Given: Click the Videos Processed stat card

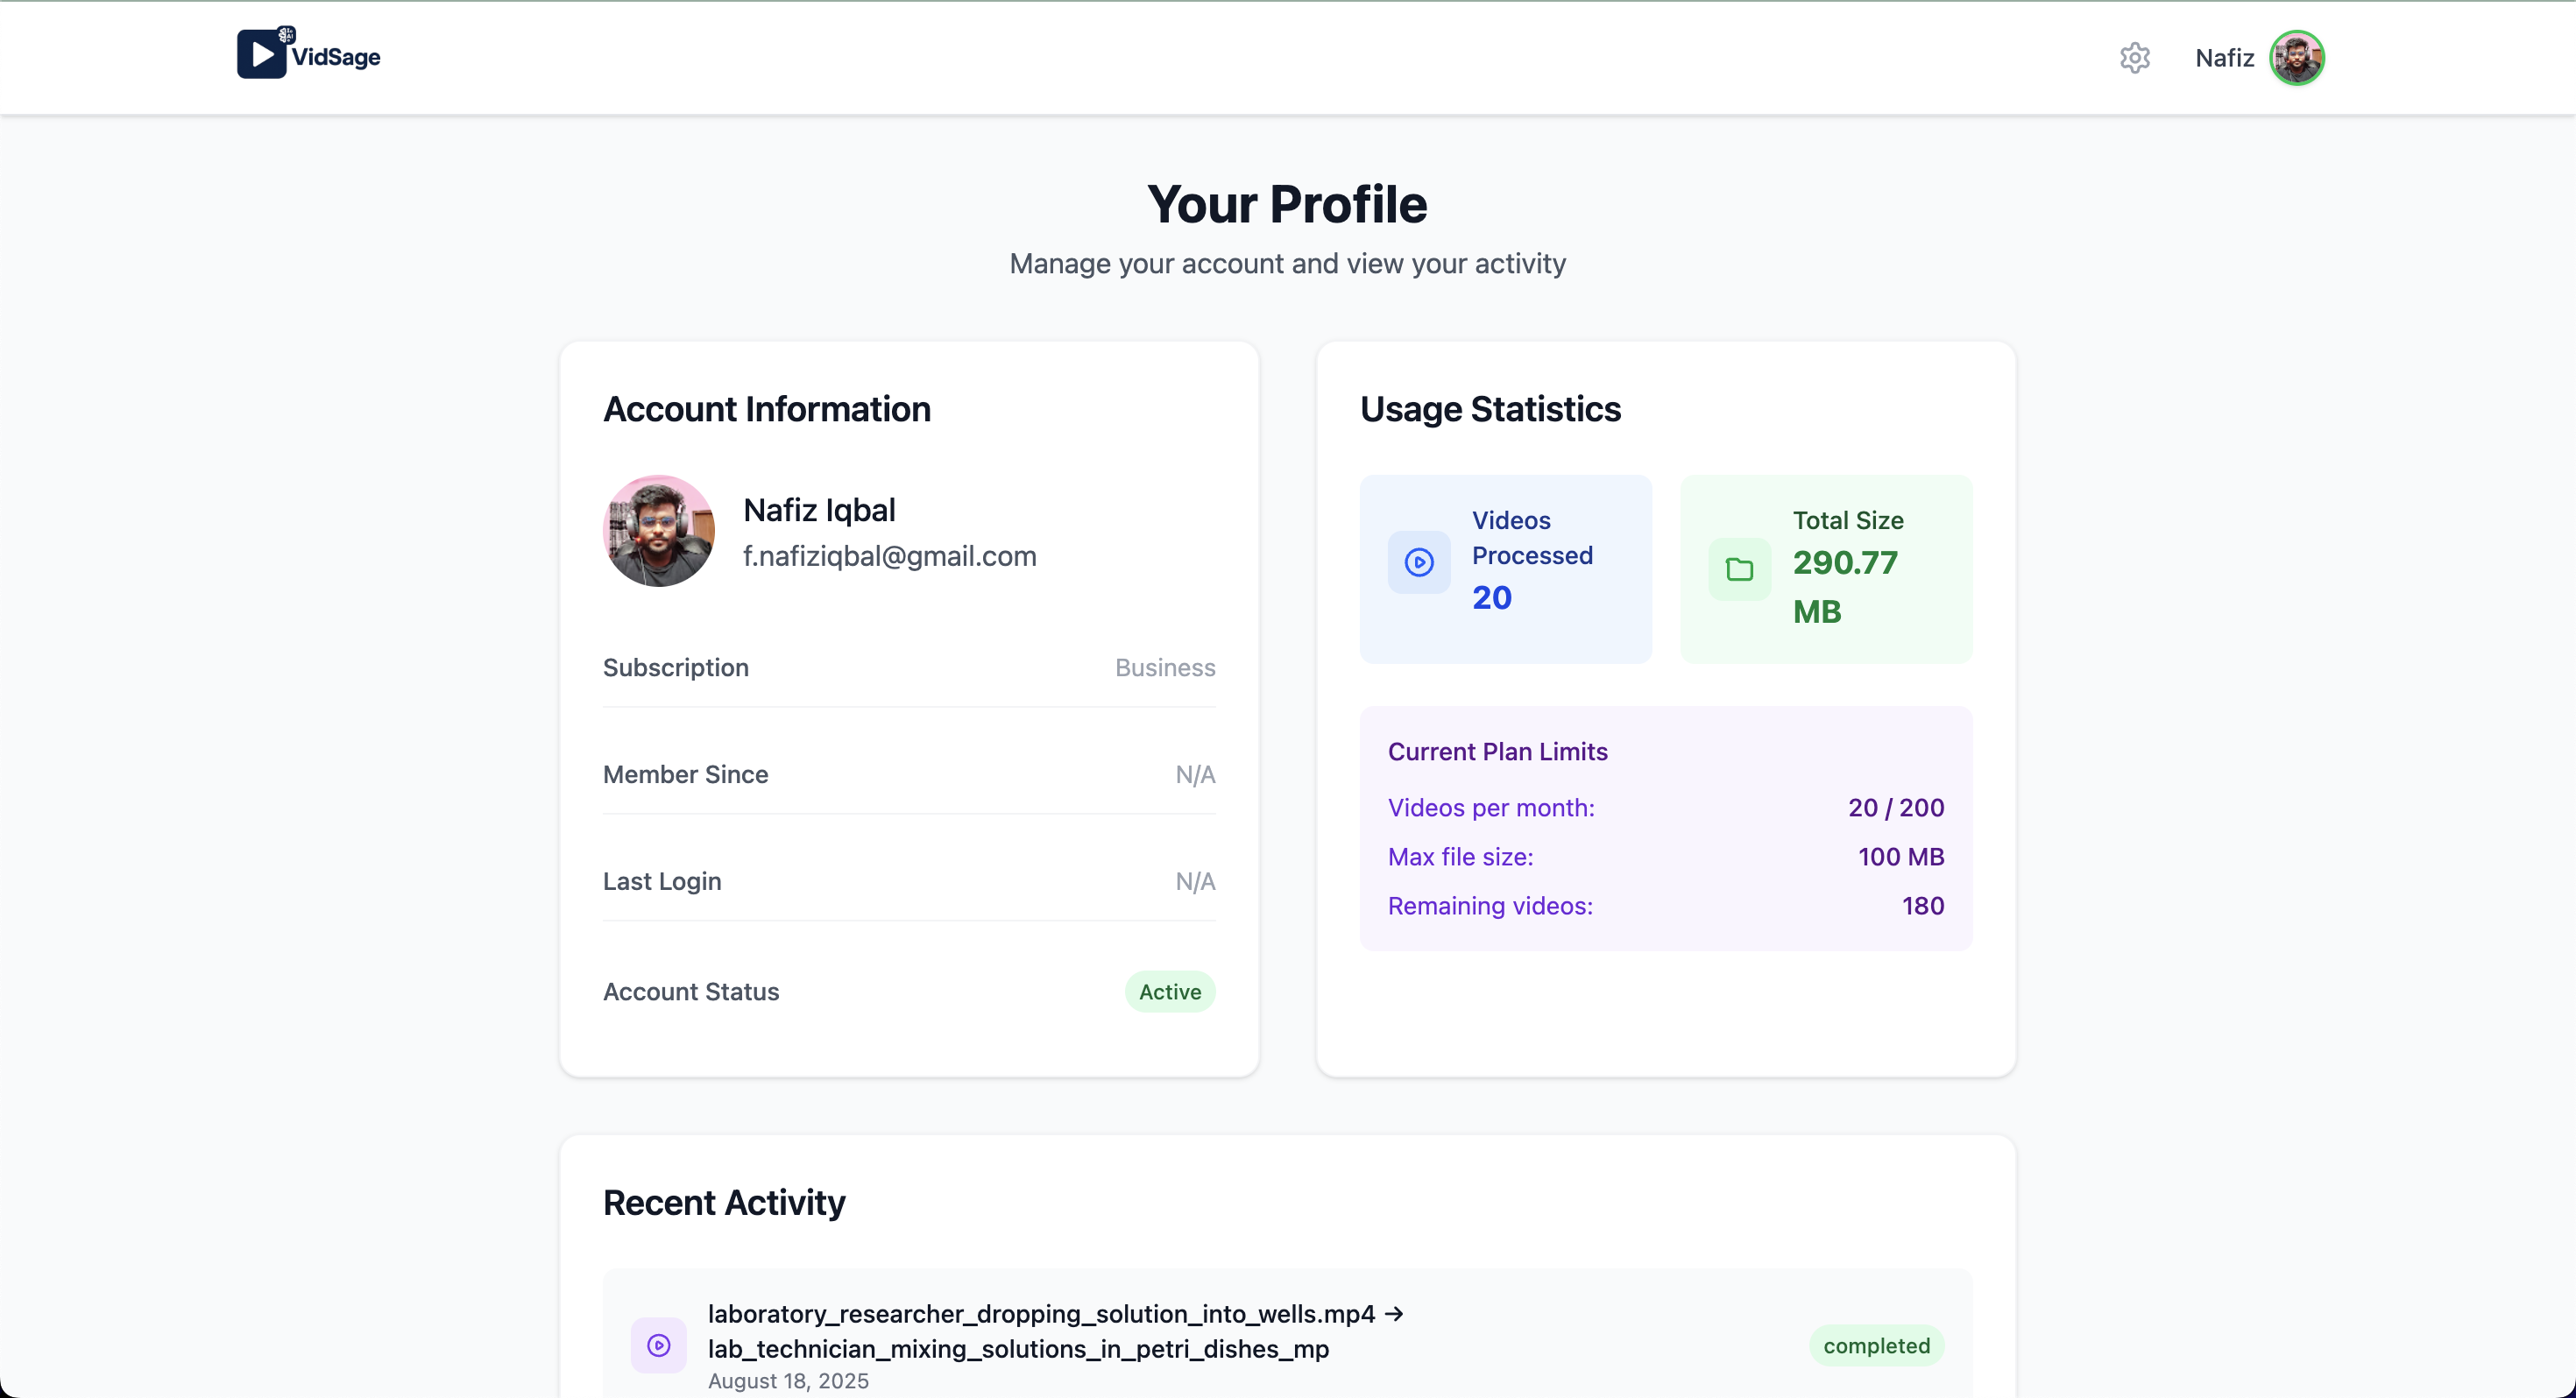Looking at the screenshot, I should coord(1506,569).
